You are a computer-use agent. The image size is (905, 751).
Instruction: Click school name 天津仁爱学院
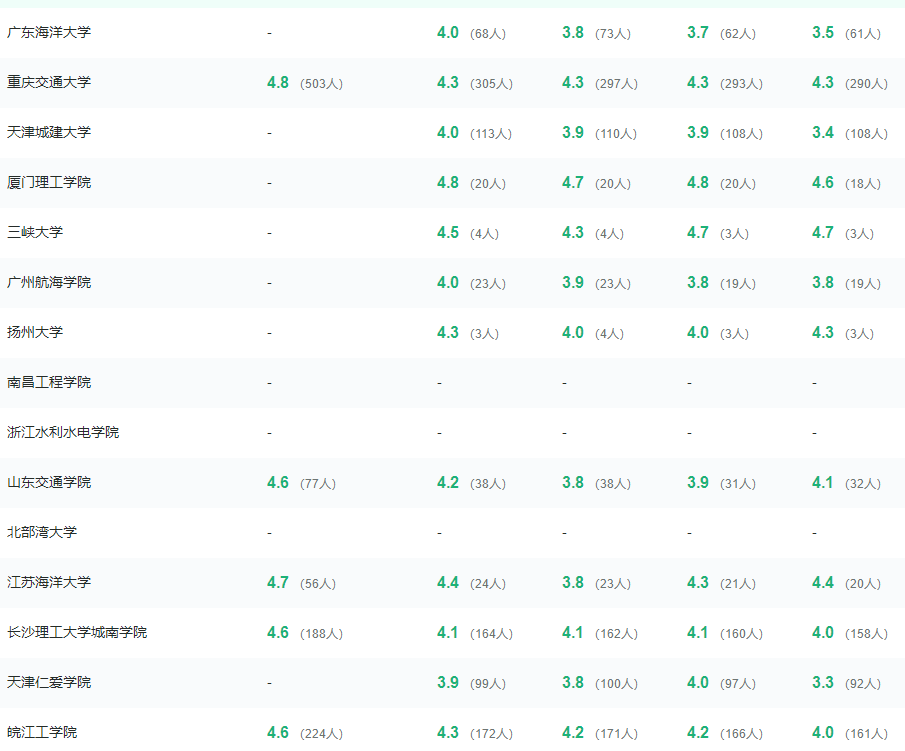coord(49,682)
